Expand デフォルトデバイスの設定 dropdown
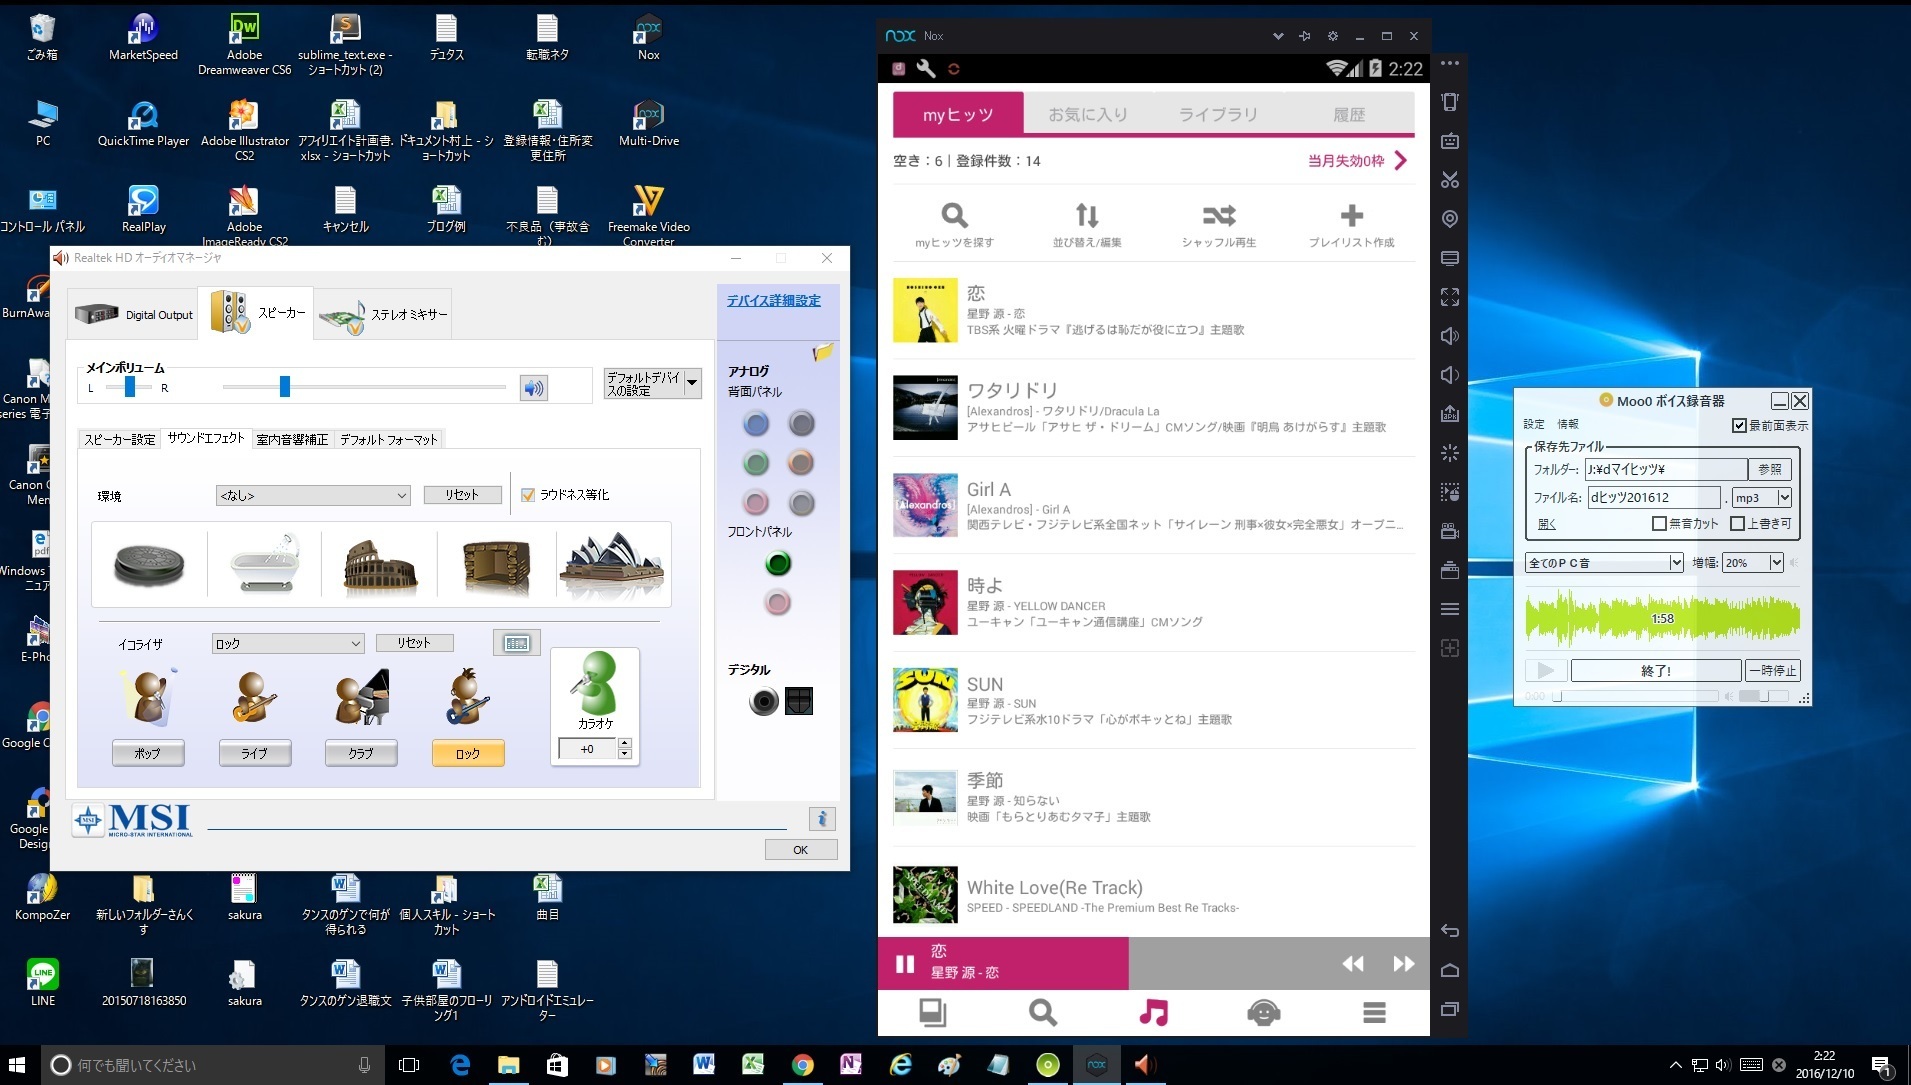 691,384
